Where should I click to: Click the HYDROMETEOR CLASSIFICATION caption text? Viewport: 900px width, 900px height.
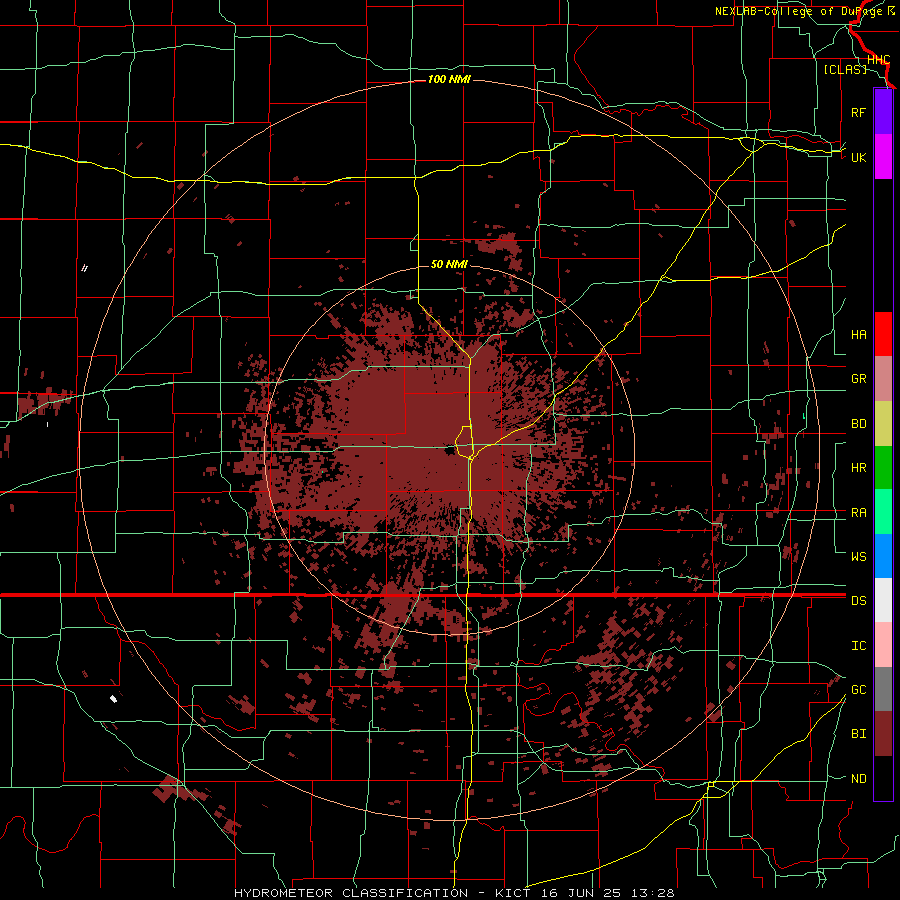351,893
